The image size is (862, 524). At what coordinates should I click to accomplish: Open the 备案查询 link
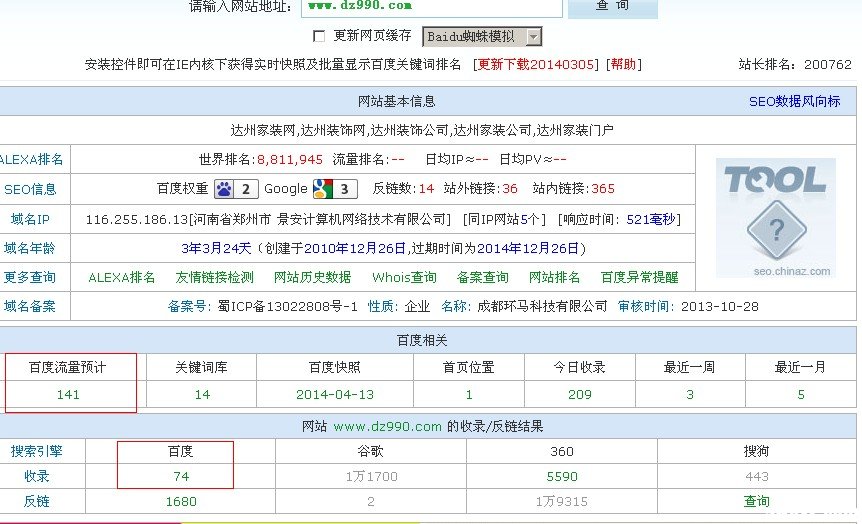coord(482,277)
